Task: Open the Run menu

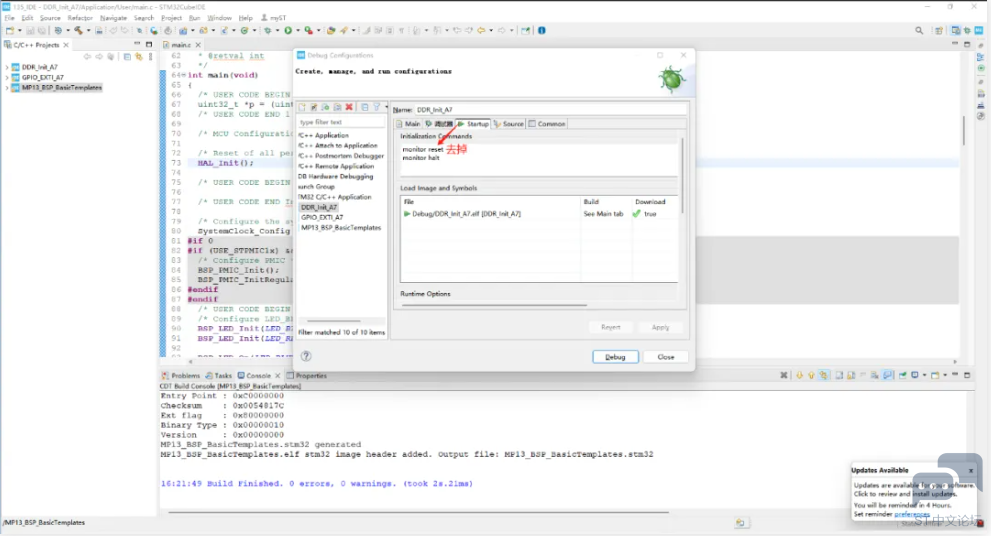Action: 194,18
